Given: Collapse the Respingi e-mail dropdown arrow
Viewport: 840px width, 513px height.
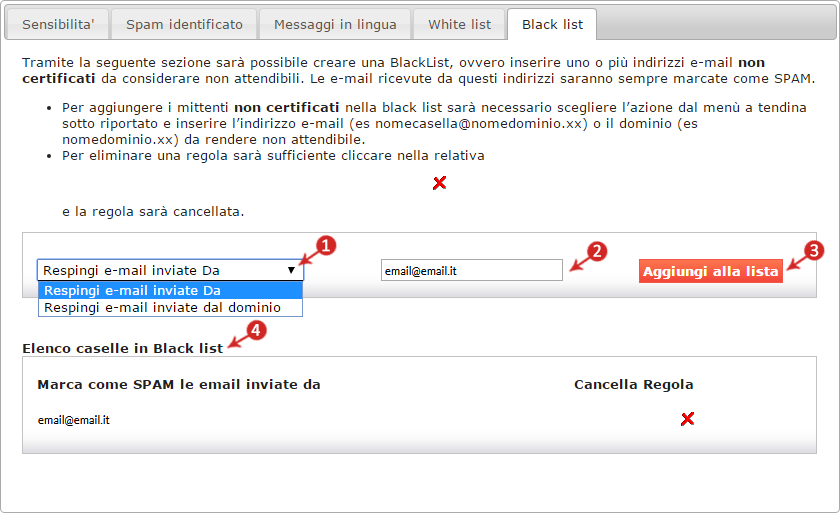Looking at the screenshot, I should pyautogui.click(x=291, y=270).
